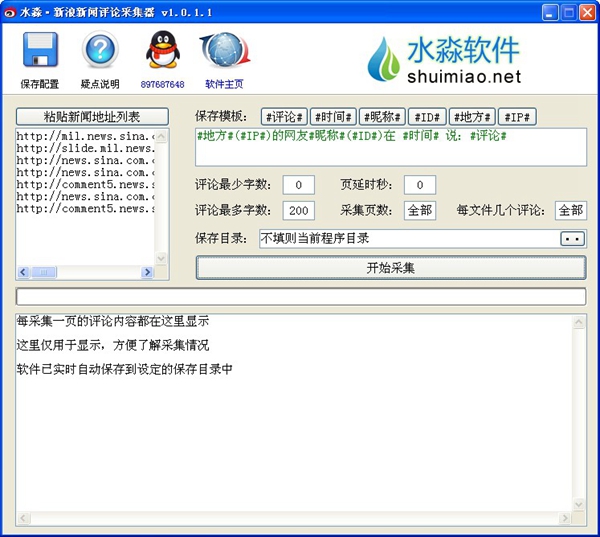Click the browse button beside save directory
The height and width of the screenshot is (537, 600).
point(572,239)
